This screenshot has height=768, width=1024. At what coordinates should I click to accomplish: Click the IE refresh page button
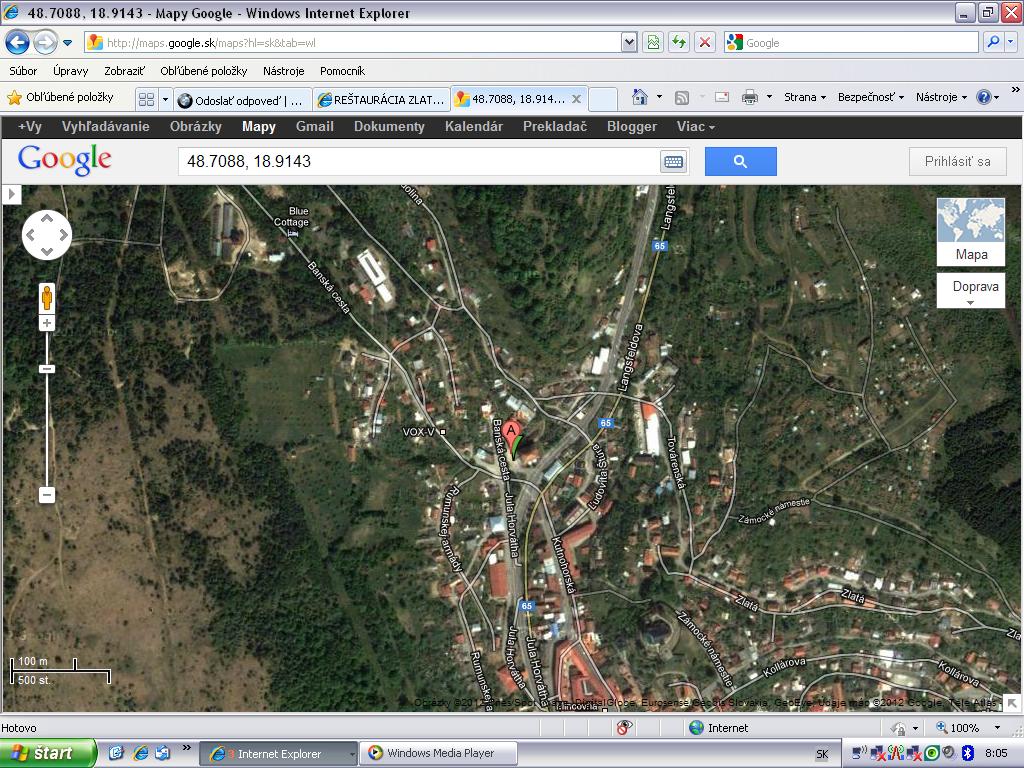pyautogui.click(x=679, y=43)
